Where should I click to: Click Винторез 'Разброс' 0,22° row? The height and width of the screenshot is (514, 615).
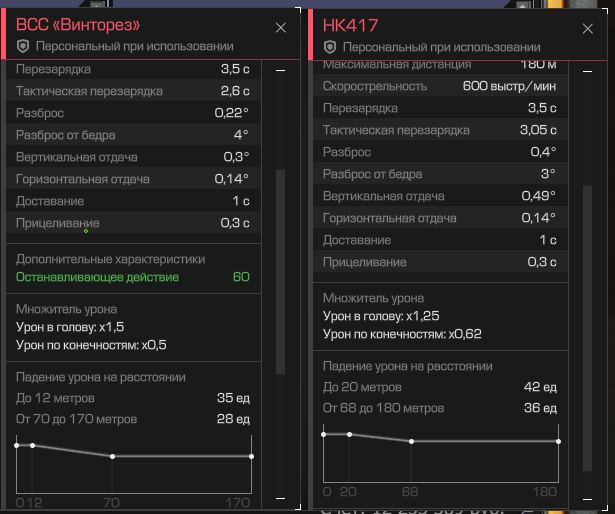133,113
